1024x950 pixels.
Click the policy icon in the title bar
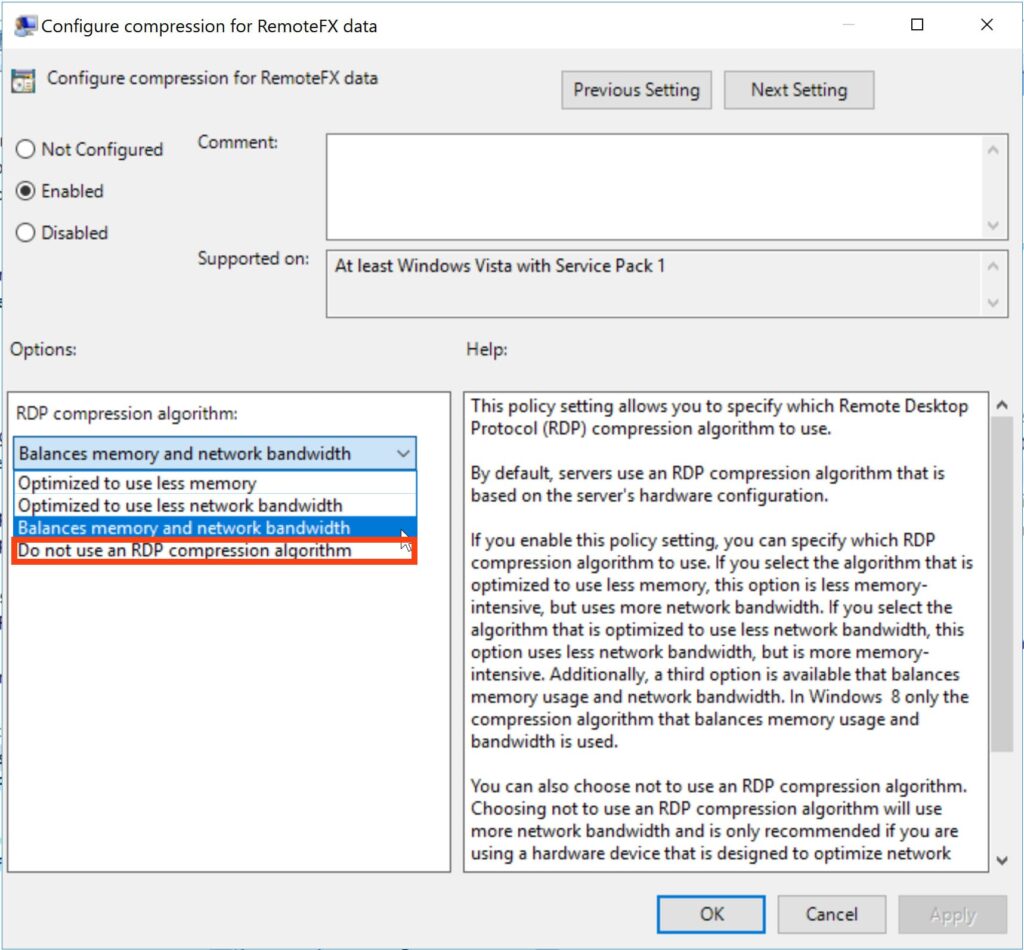24,26
